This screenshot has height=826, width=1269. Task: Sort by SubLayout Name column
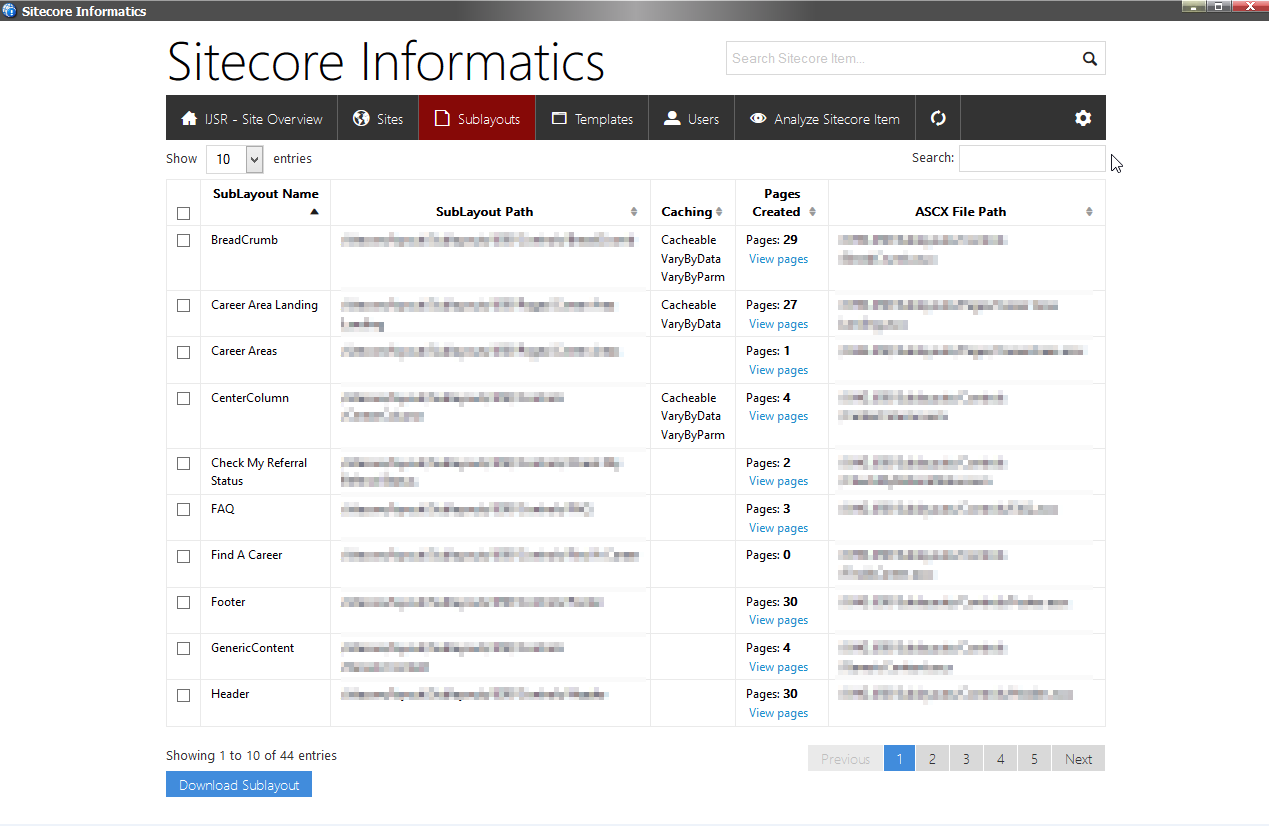[x=265, y=202]
